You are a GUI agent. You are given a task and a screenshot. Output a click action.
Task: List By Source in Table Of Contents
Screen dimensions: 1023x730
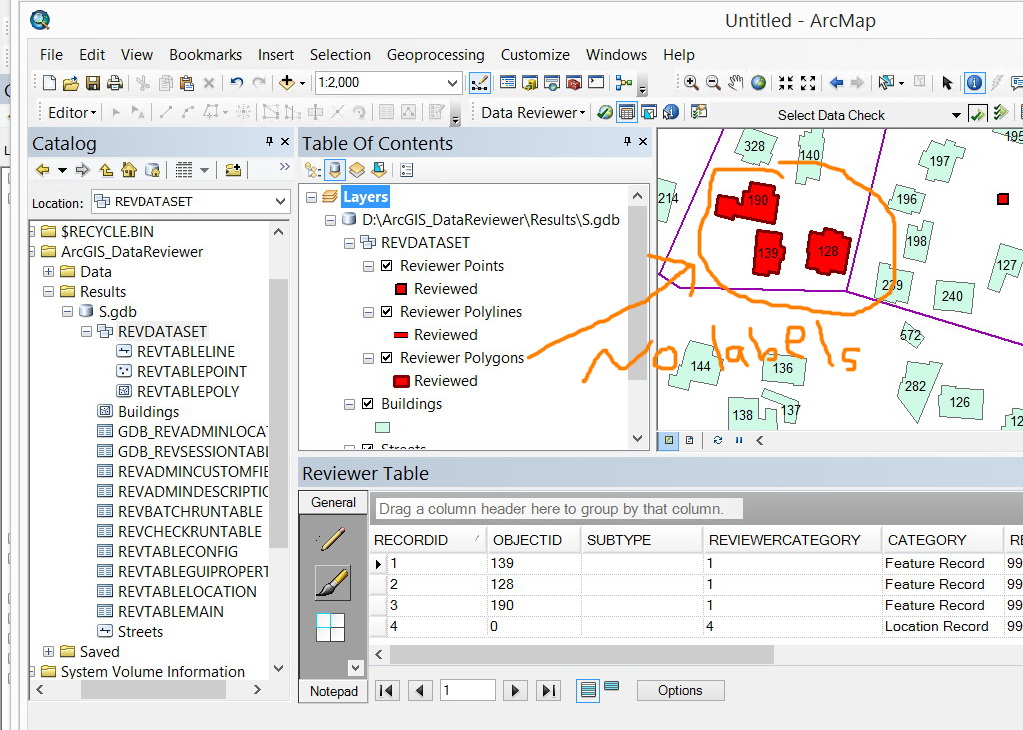click(x=335, y=170)
